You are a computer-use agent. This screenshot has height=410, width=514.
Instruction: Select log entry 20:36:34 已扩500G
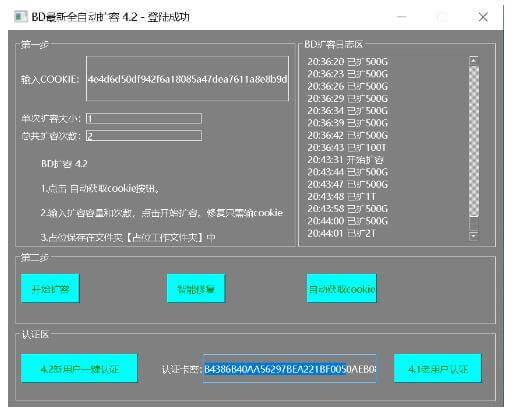347,111
